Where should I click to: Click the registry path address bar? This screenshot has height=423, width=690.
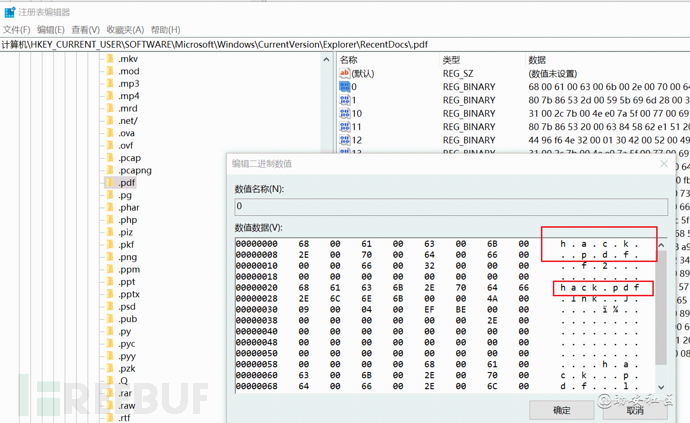[x=300, y=45]
